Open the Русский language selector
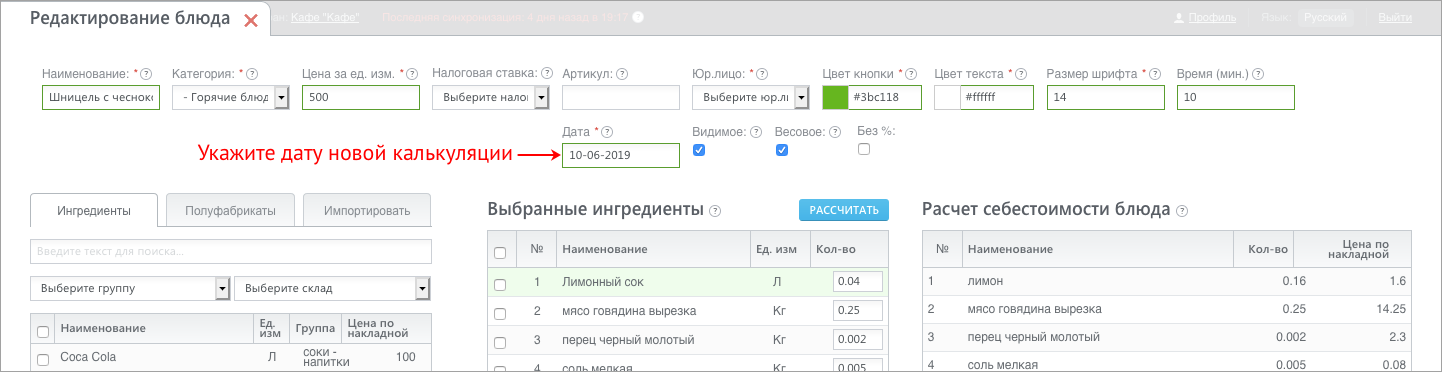Image resolution: width=1442 pixels, height=372 pixels. [x=1325, y=18]
